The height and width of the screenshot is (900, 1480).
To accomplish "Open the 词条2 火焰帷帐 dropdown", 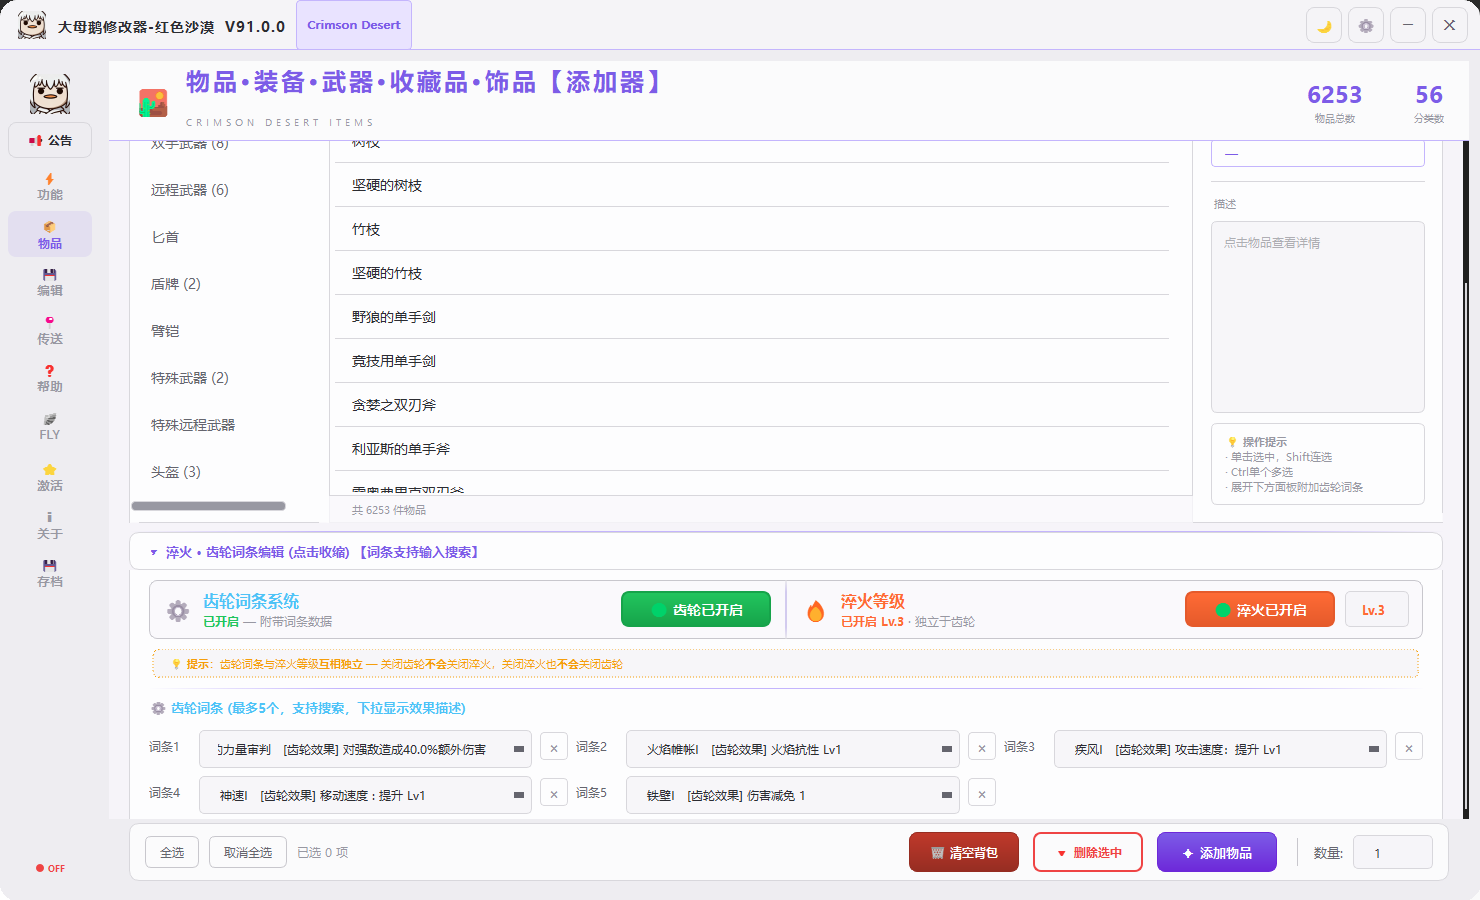I will (793, 749).
